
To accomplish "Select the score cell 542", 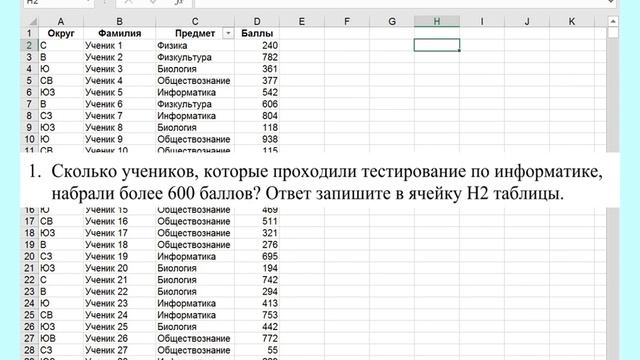I will pyautogui.click(x=257, y=92).
